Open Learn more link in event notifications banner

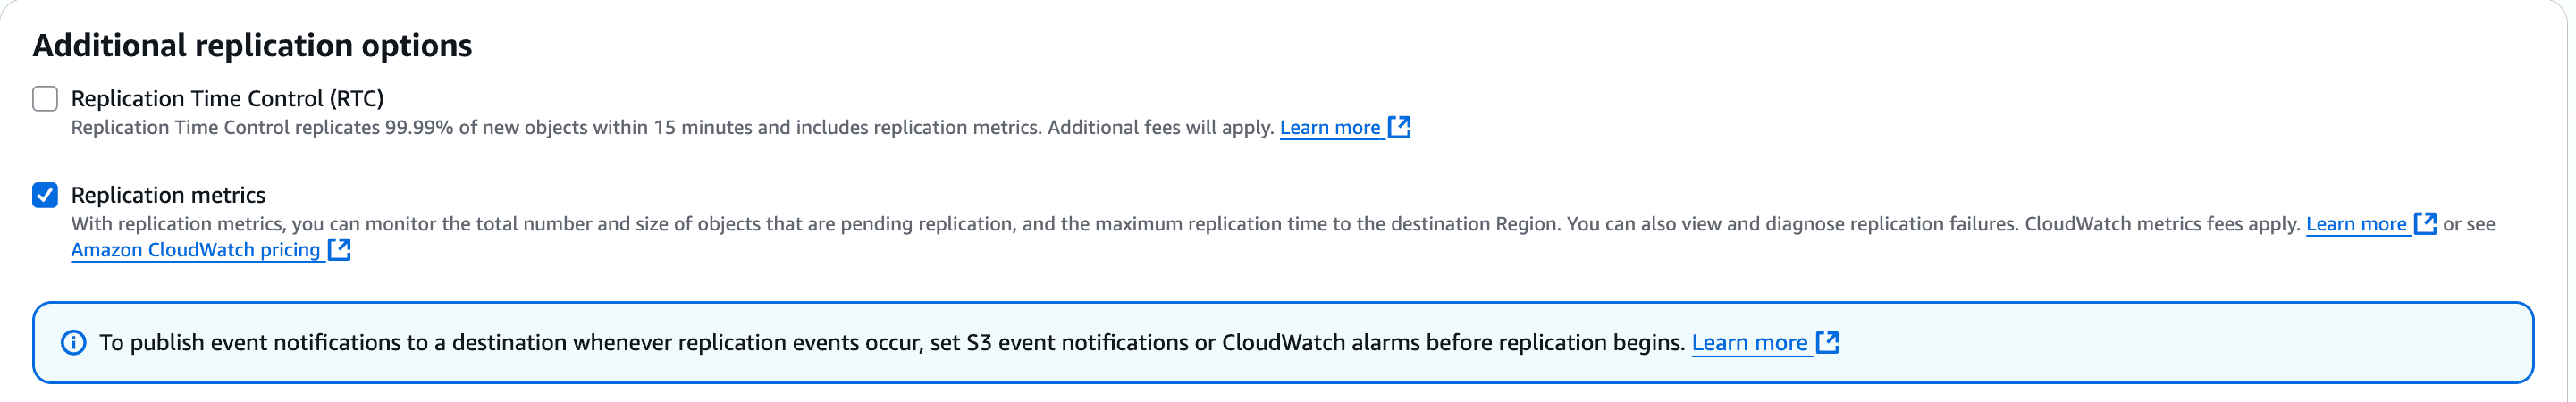(1749, 343)
